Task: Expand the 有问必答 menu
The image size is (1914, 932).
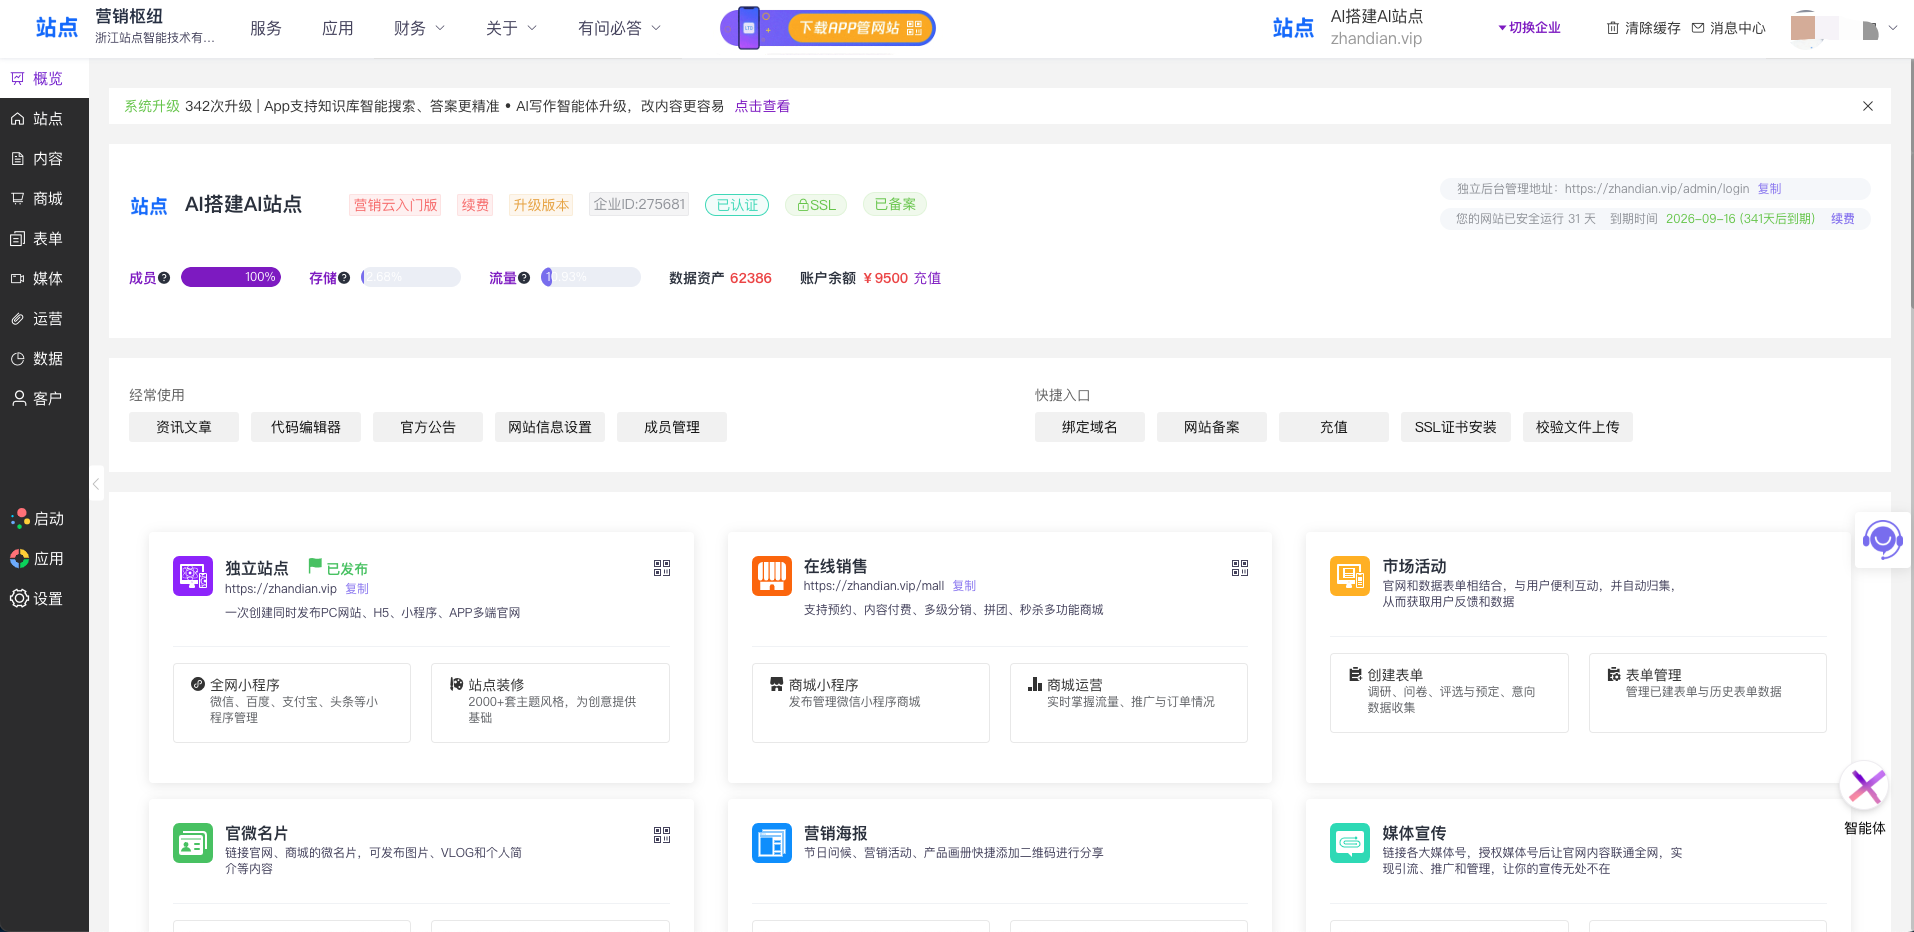Action: click(x=619, y=28)
